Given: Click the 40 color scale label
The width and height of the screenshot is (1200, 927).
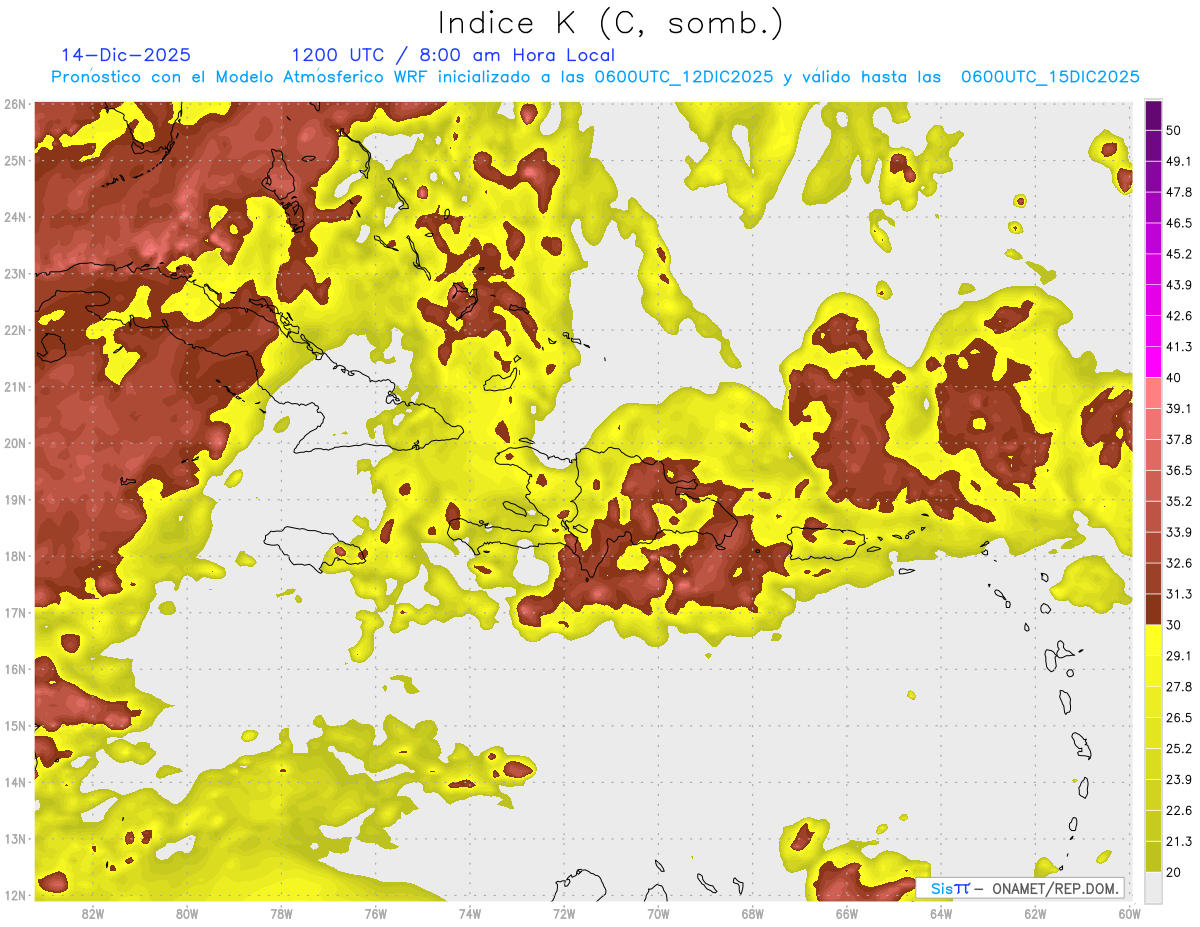Looking at the screenshot, I should 1173,378.
